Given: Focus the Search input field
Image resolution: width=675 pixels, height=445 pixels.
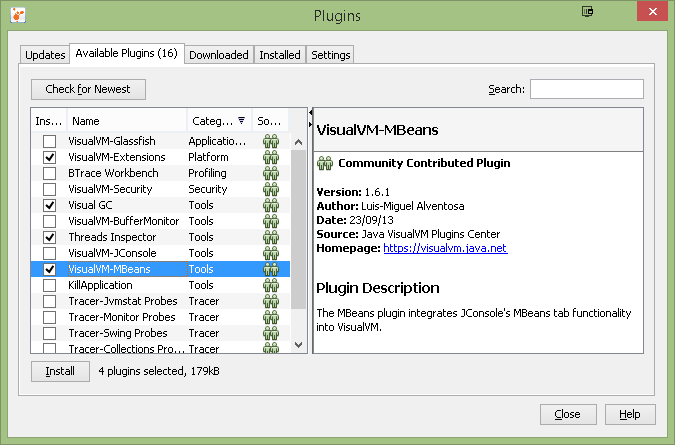Looking at the screenshot, I should [587, 89].
